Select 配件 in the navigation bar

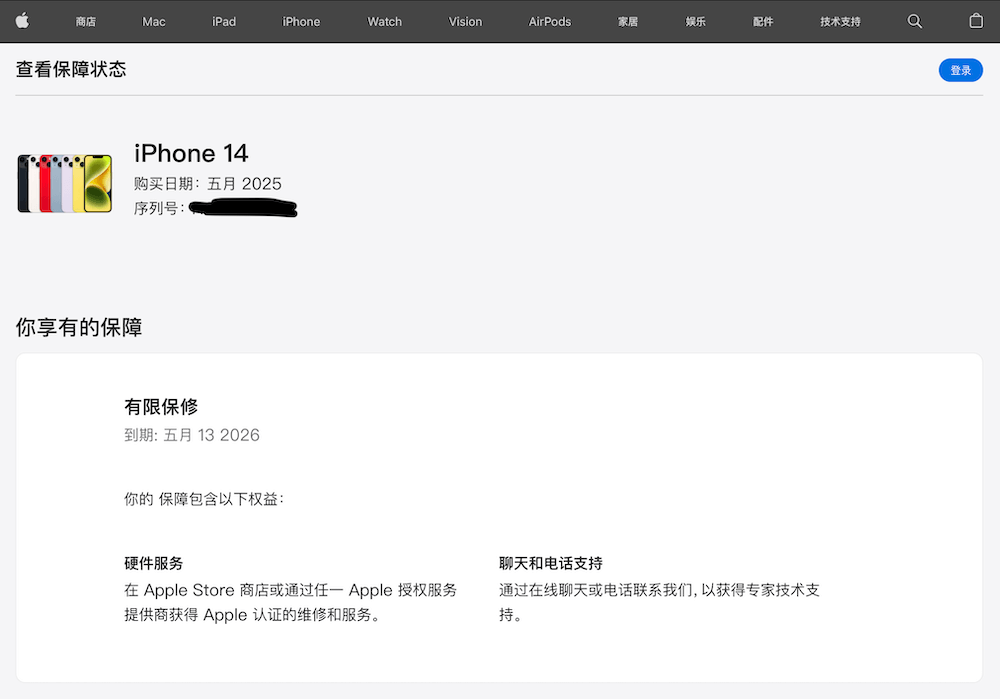click(763, 22)
